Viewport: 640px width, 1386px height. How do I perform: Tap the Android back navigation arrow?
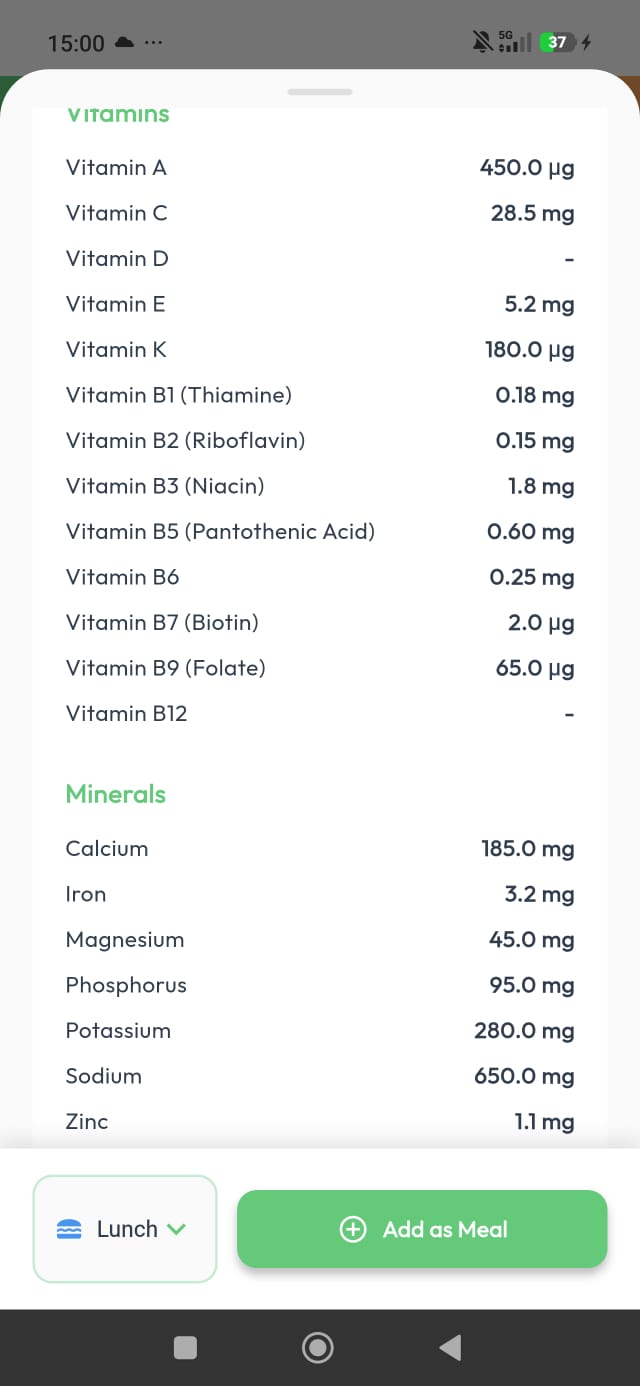(450, 1347)
